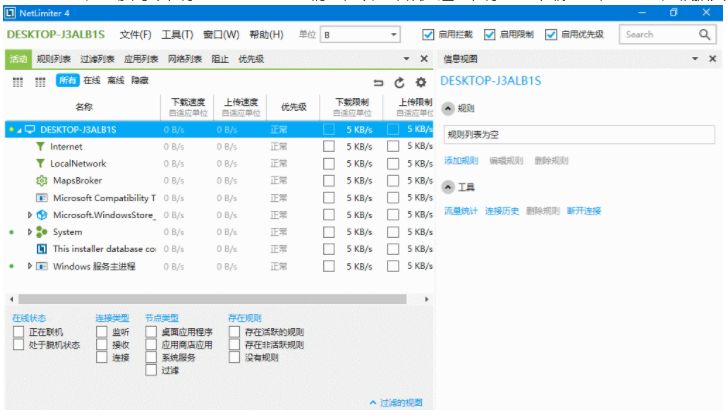Click the search magnifier icon
This screenshot has width=728, height=415.
point(704,34)
